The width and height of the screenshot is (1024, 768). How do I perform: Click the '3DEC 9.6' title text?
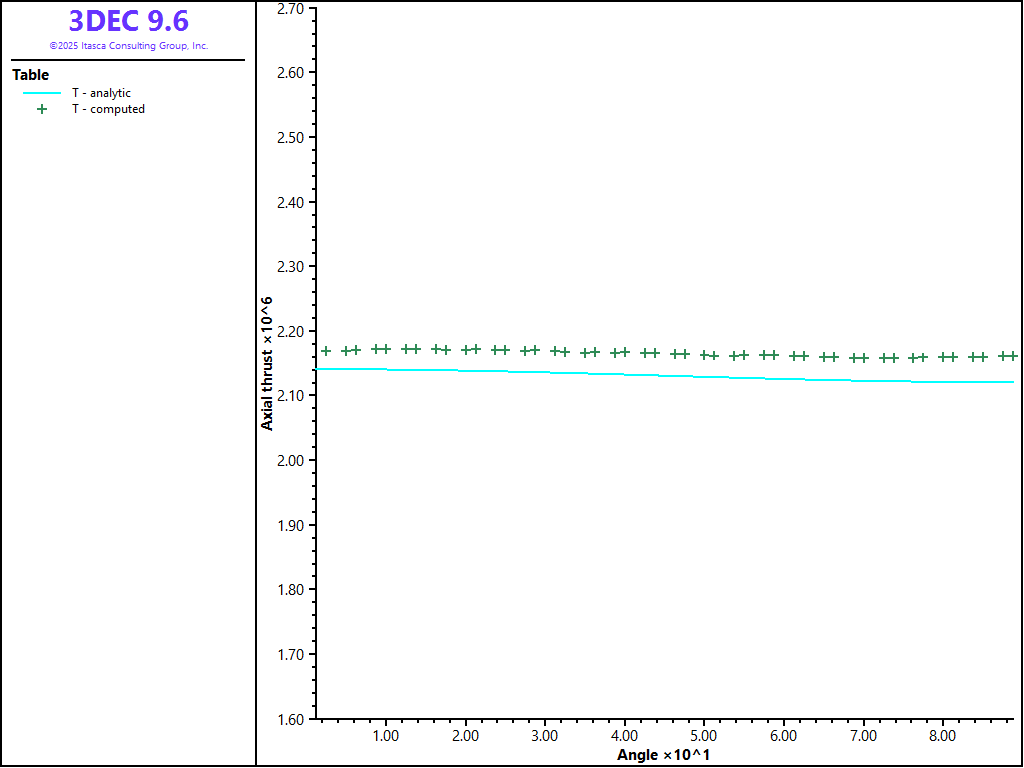[128, 21]
